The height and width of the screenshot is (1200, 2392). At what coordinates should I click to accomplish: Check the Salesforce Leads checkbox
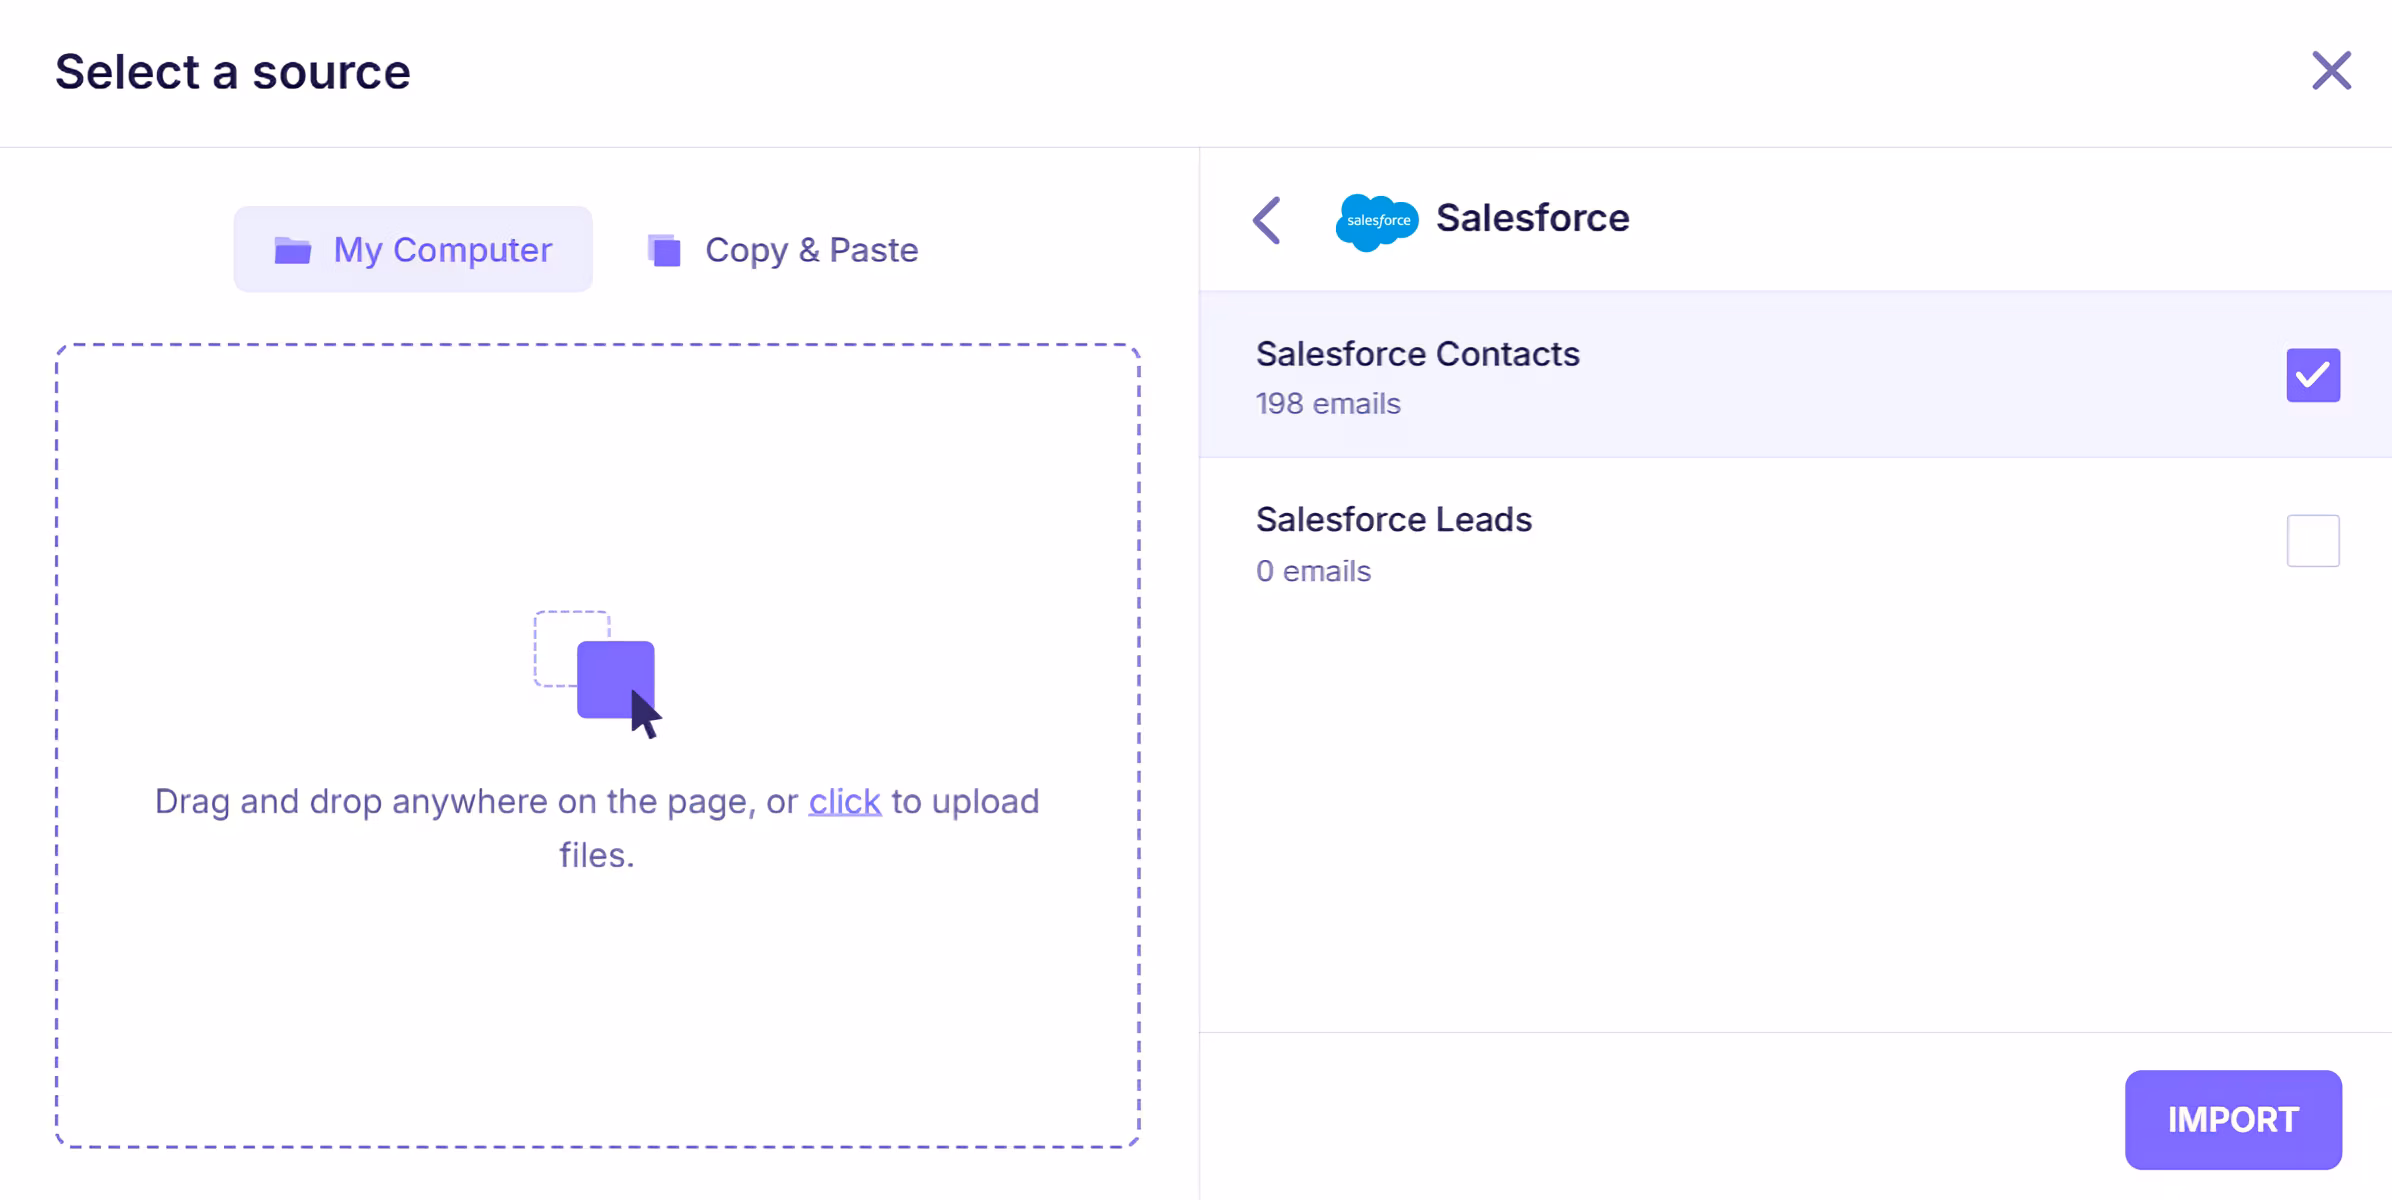pos(2313,541)
